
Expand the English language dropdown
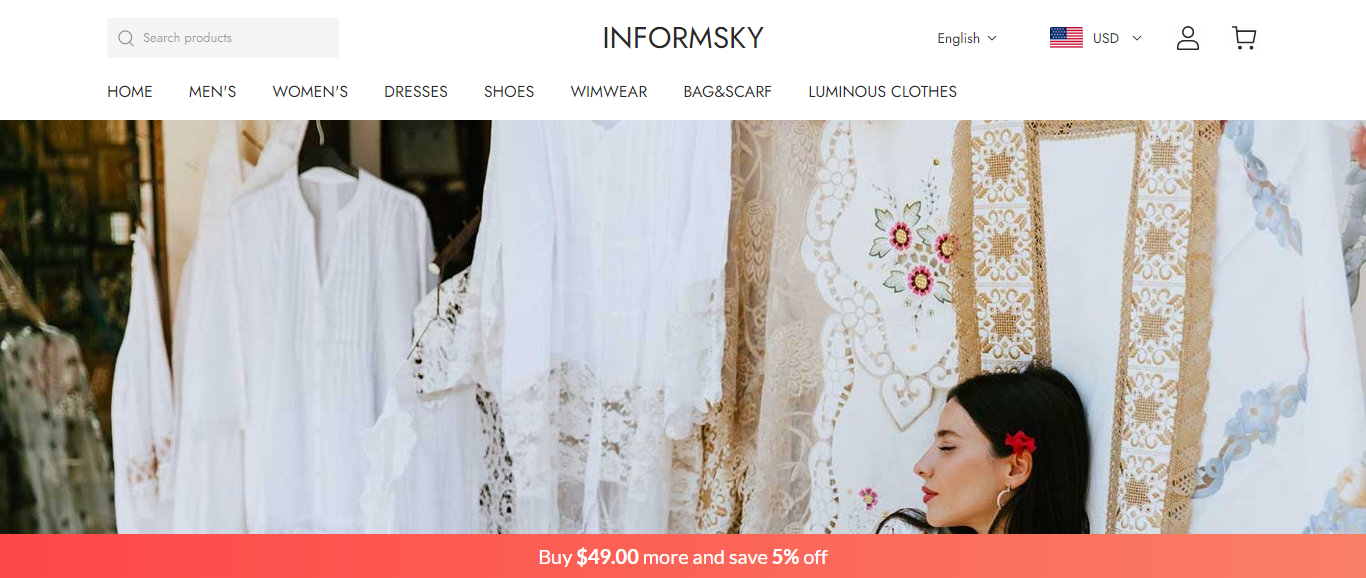tap(966, 38)
